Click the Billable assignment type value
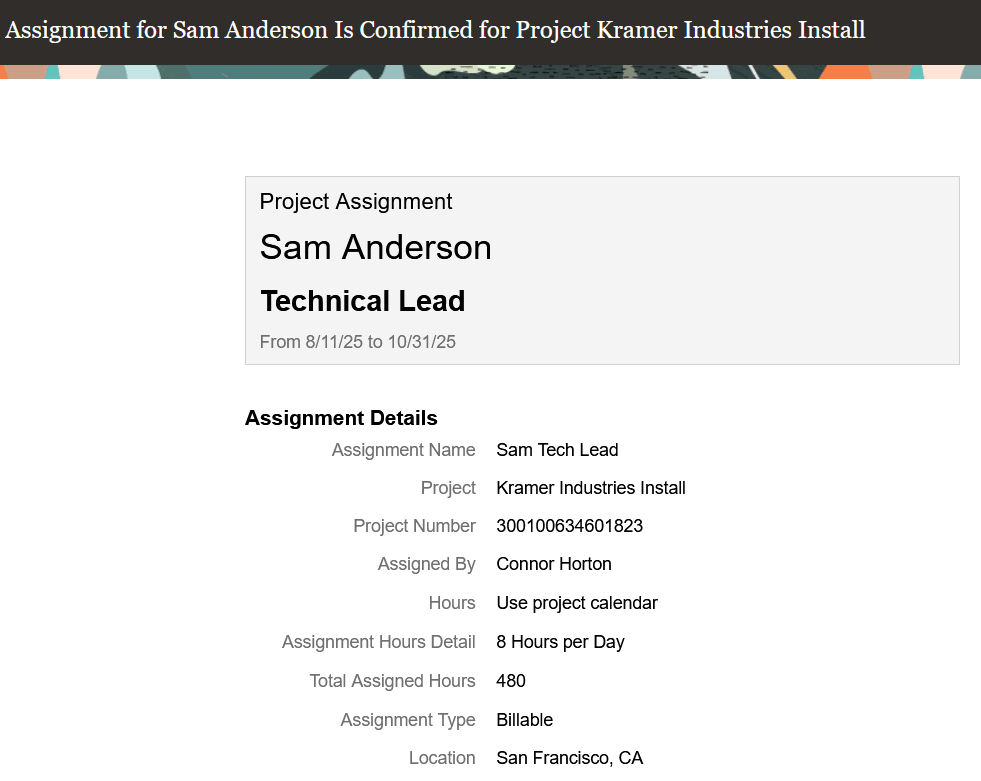981x781 pixels. click(524, 720)
